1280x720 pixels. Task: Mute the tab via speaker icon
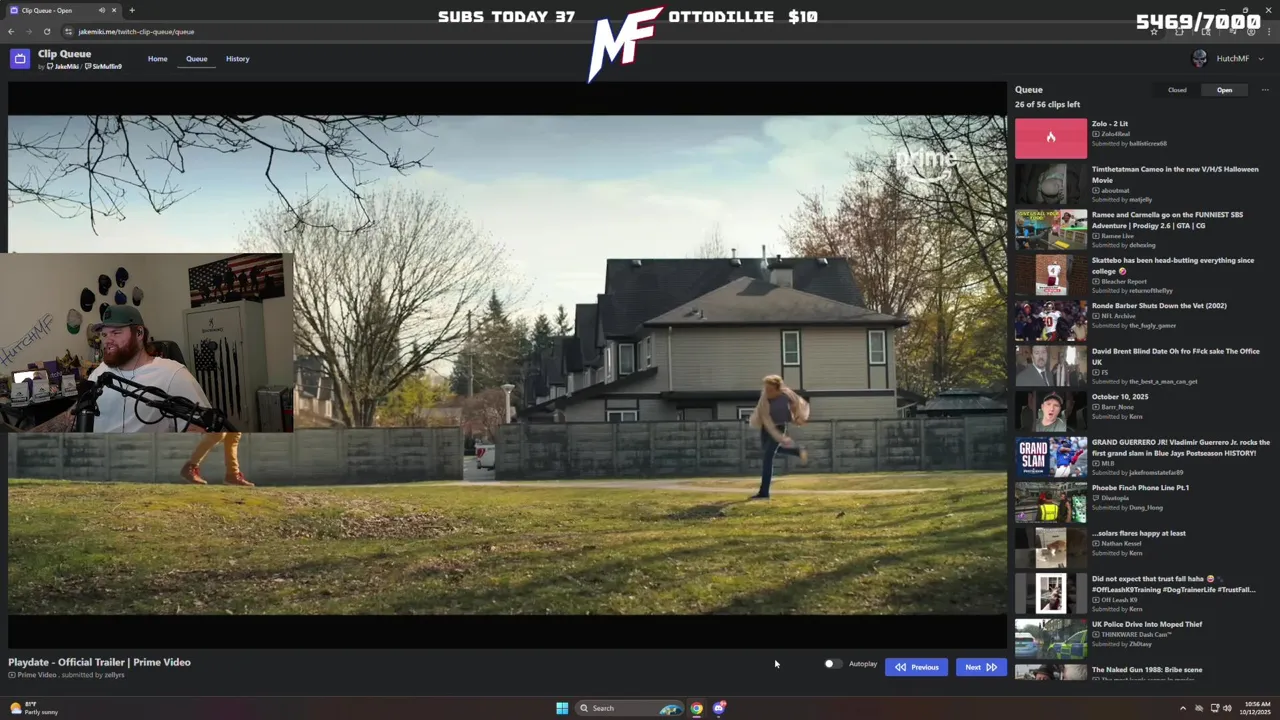(x=101, y=10)
